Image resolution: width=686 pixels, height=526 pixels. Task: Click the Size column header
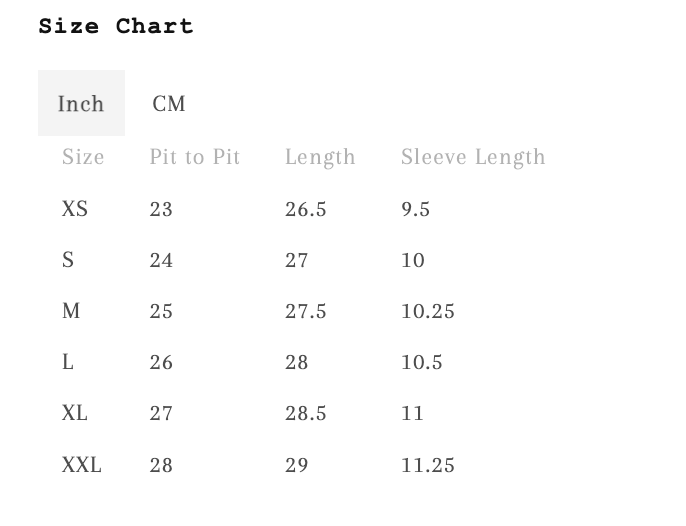click(x=83, y=157)
